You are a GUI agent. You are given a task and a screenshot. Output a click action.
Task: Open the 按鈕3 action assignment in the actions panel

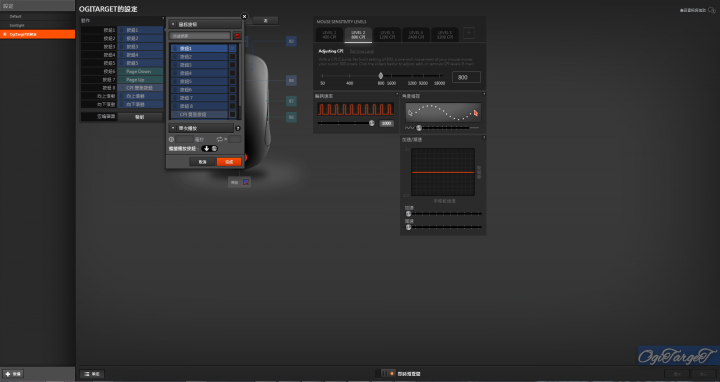[140, 46]
